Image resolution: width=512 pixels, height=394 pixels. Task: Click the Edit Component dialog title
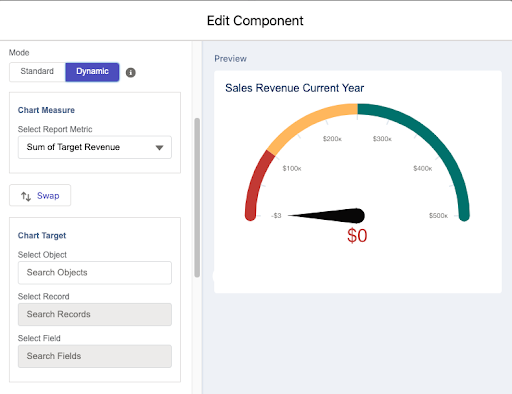[255, 21]
